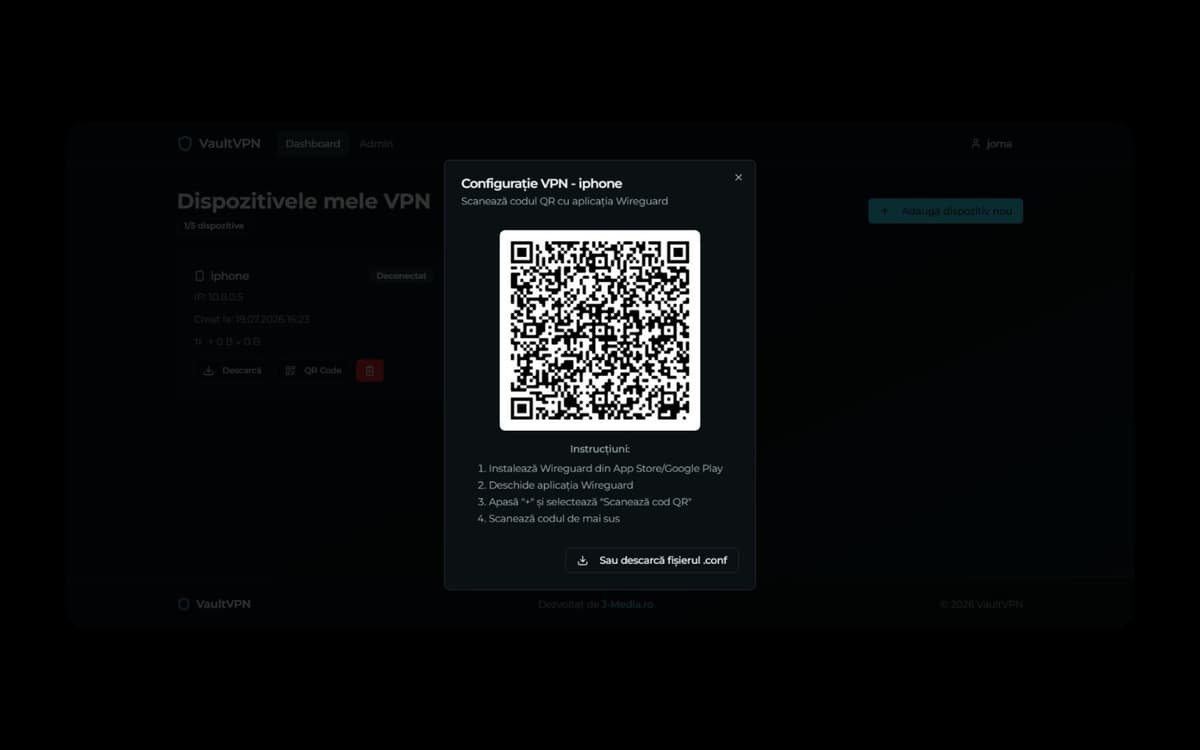
Task: Download the .conf file from the dialog
Action: coord(652,560)
